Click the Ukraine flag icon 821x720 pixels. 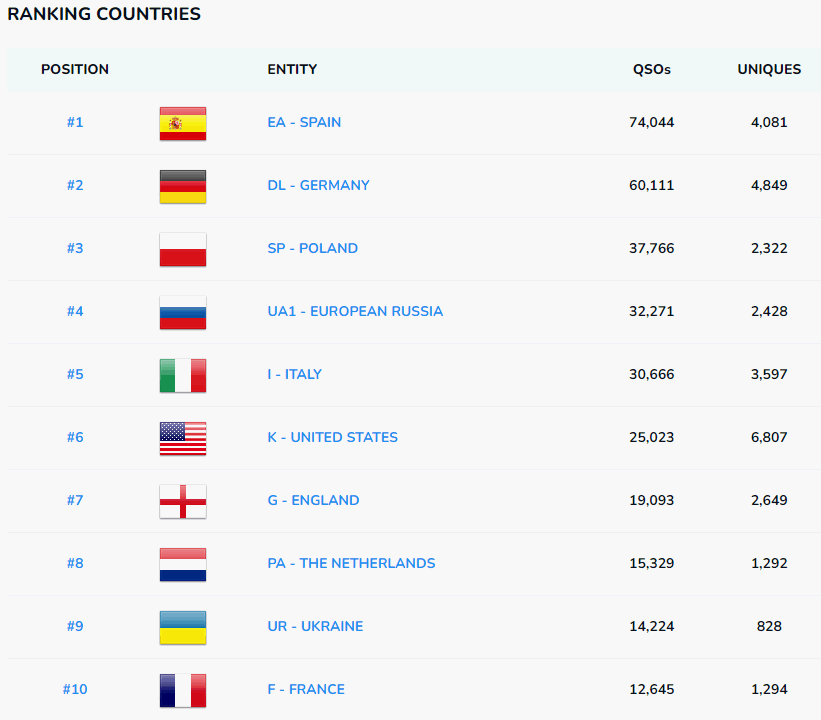pos(183,627)
